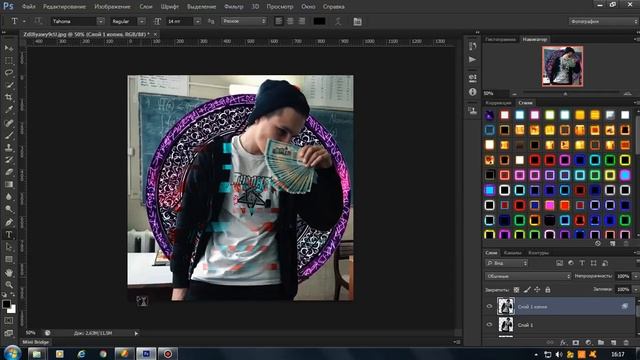Open the text color swatch
Screen dimensions: 640x360
319,21
